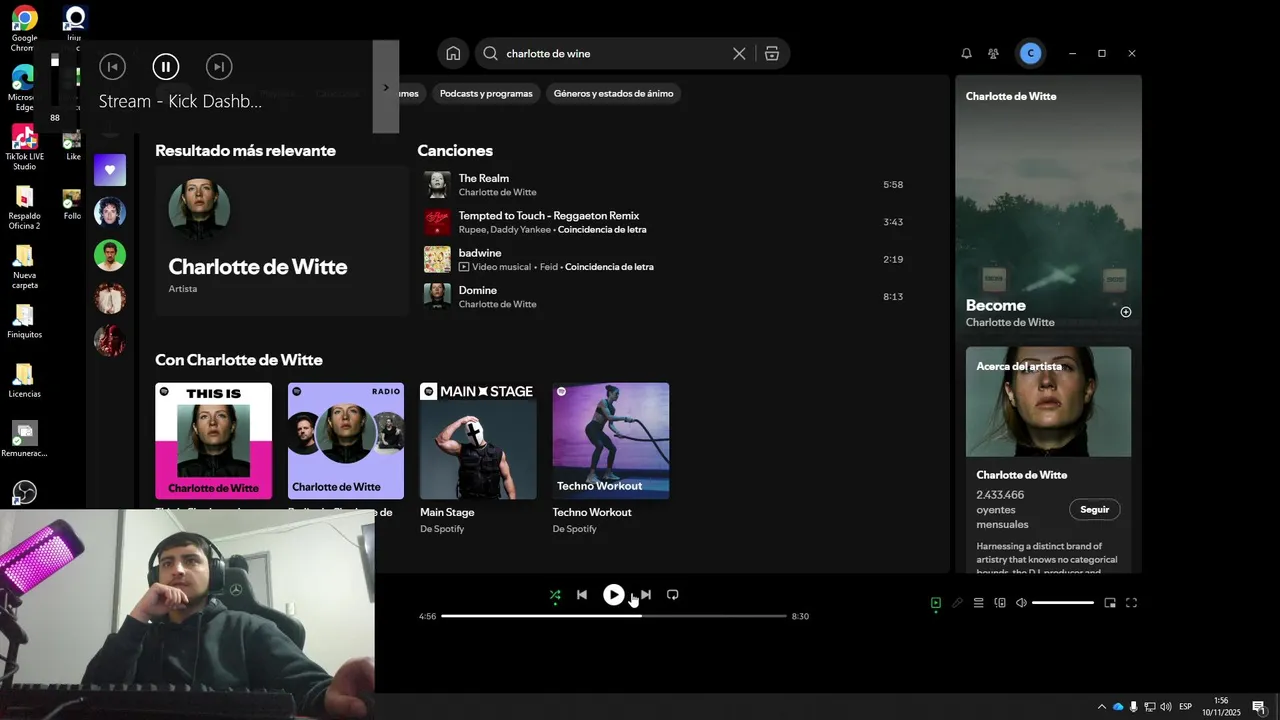The width and height of the screenshot is (1280, 720).
Task: Open the 'Techno Workout' playlist cover
Action: pyautogui.click(x=611, y=441)
